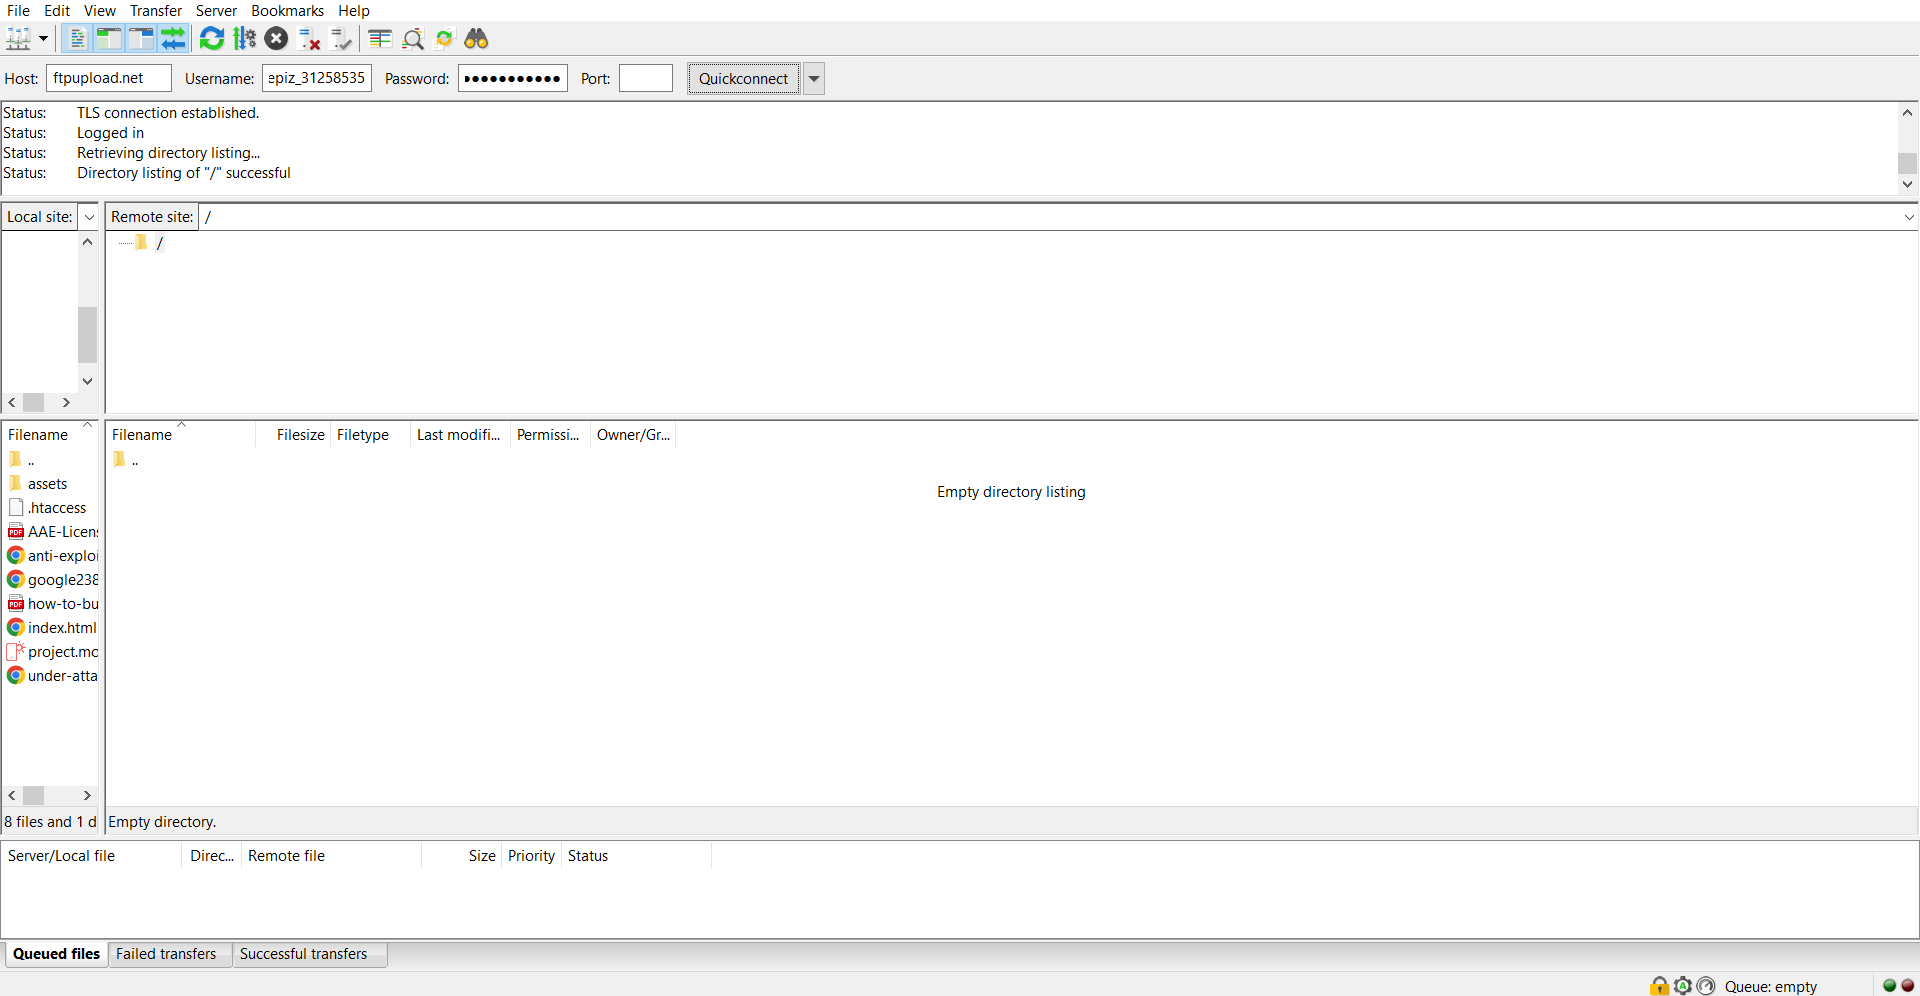Click into the Port input field
The width and height of the screenshot is (1920, 996).
point(645,79)
